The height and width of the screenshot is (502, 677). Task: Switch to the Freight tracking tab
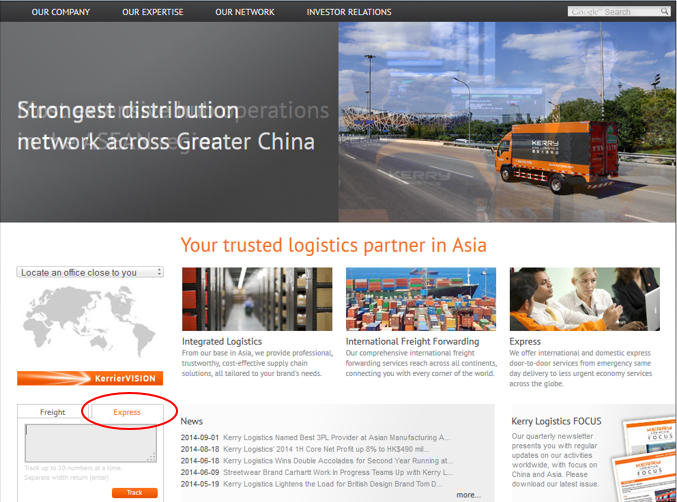coord(52,412)
